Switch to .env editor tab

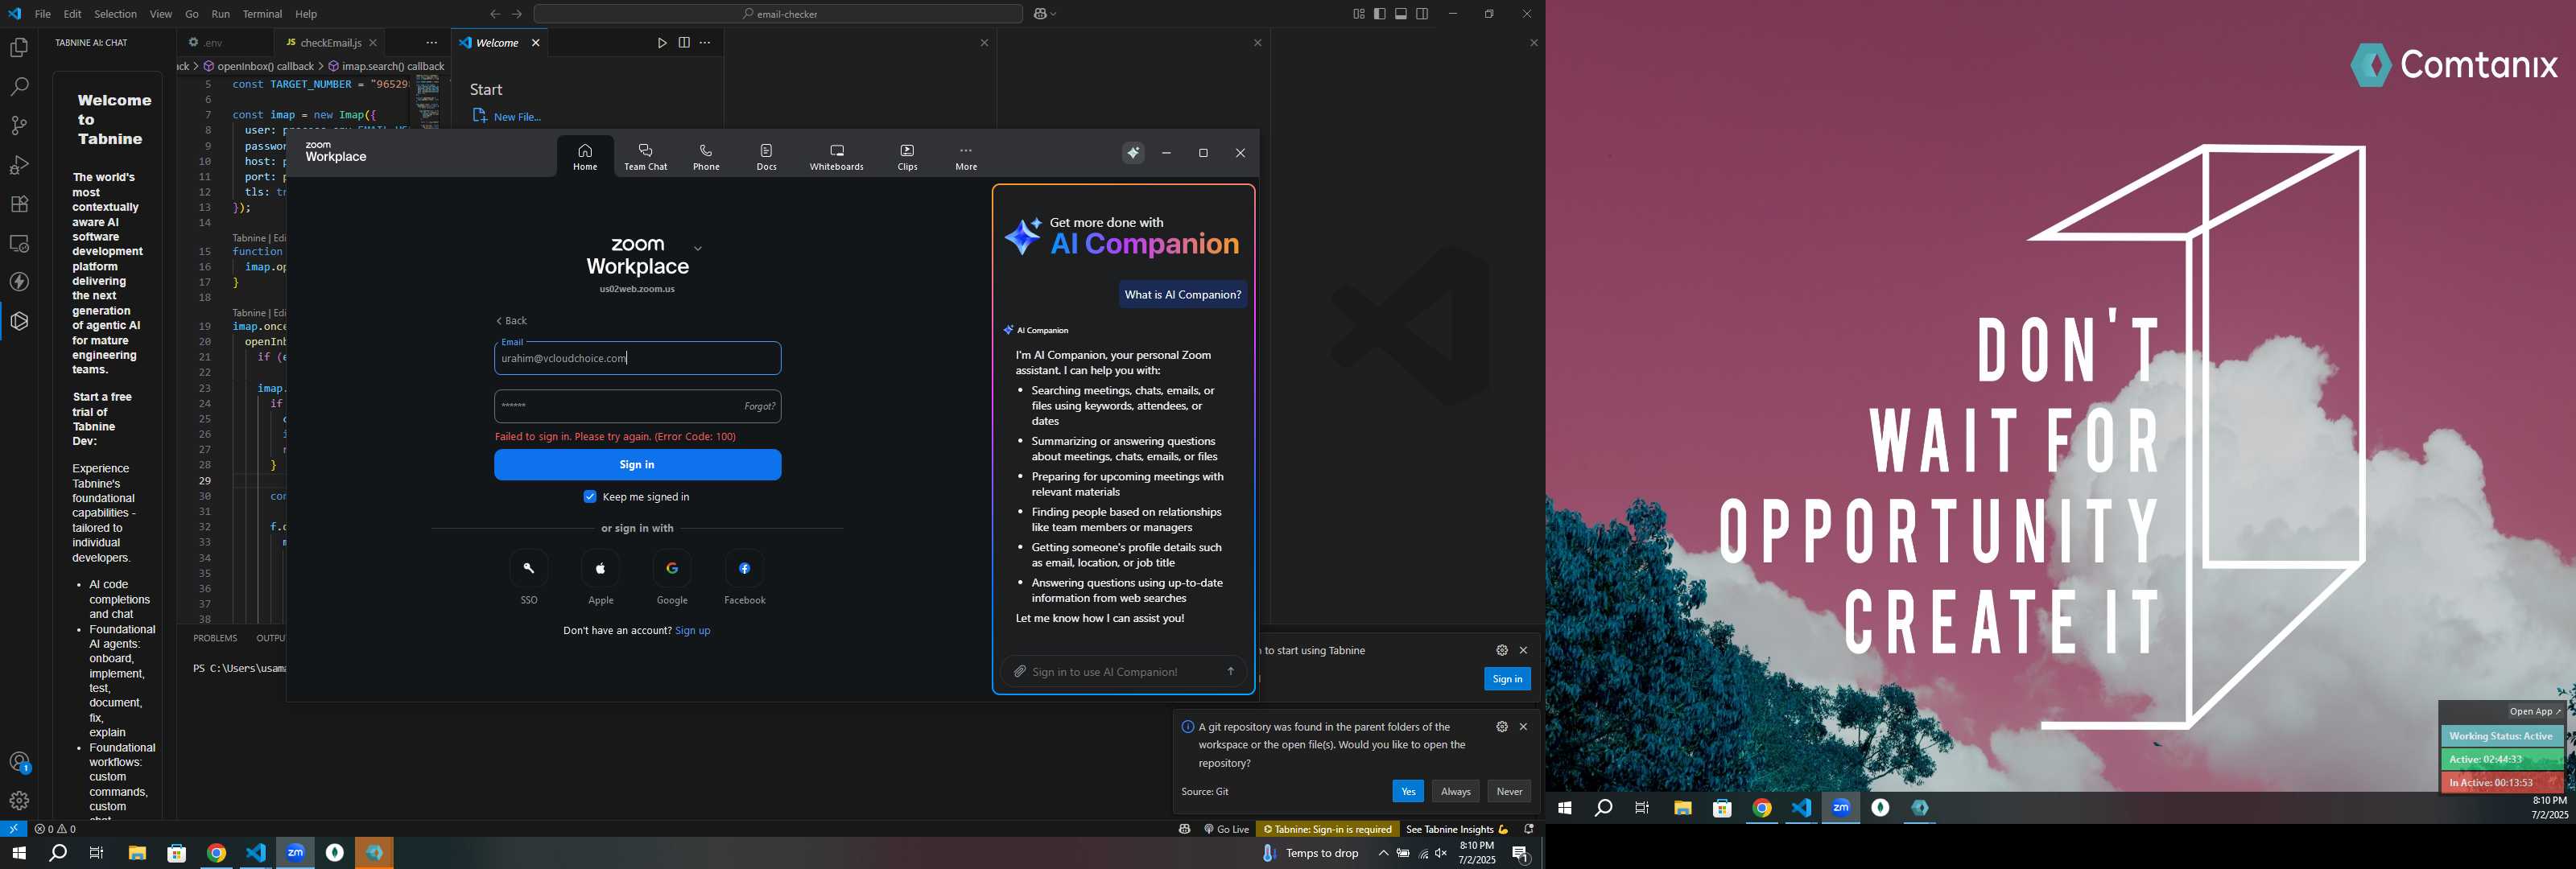pyautogui.click(x=212, y=43)
